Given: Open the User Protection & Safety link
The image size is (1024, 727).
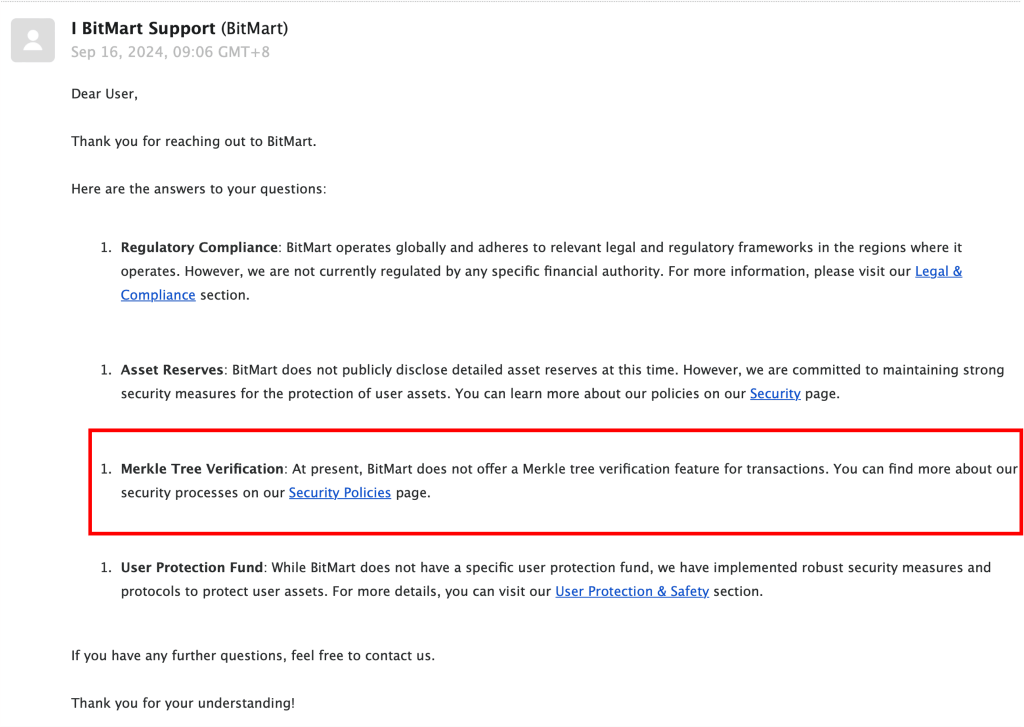Looking at the screenshot, I should tap(632, 592).
